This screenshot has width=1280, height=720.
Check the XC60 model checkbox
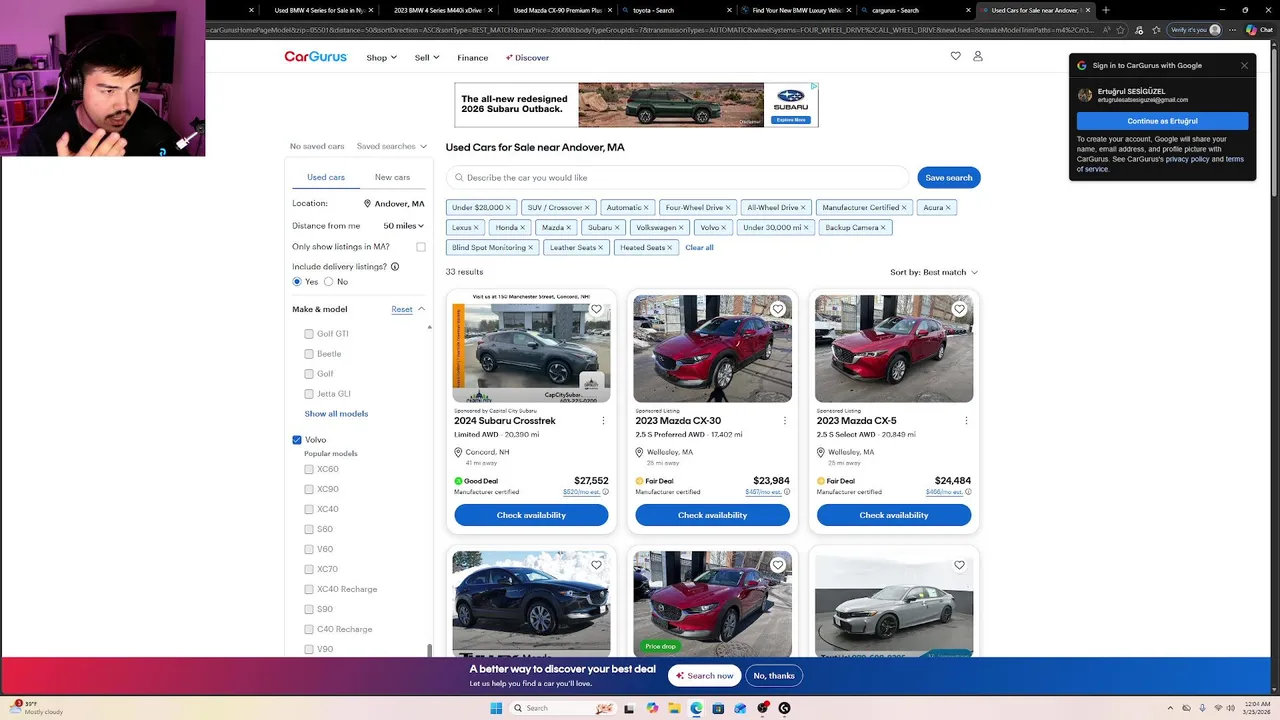coord(309,469)
